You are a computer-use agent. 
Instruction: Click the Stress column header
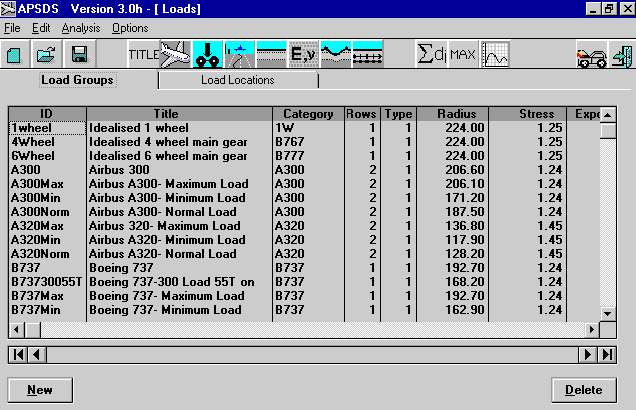527,114
